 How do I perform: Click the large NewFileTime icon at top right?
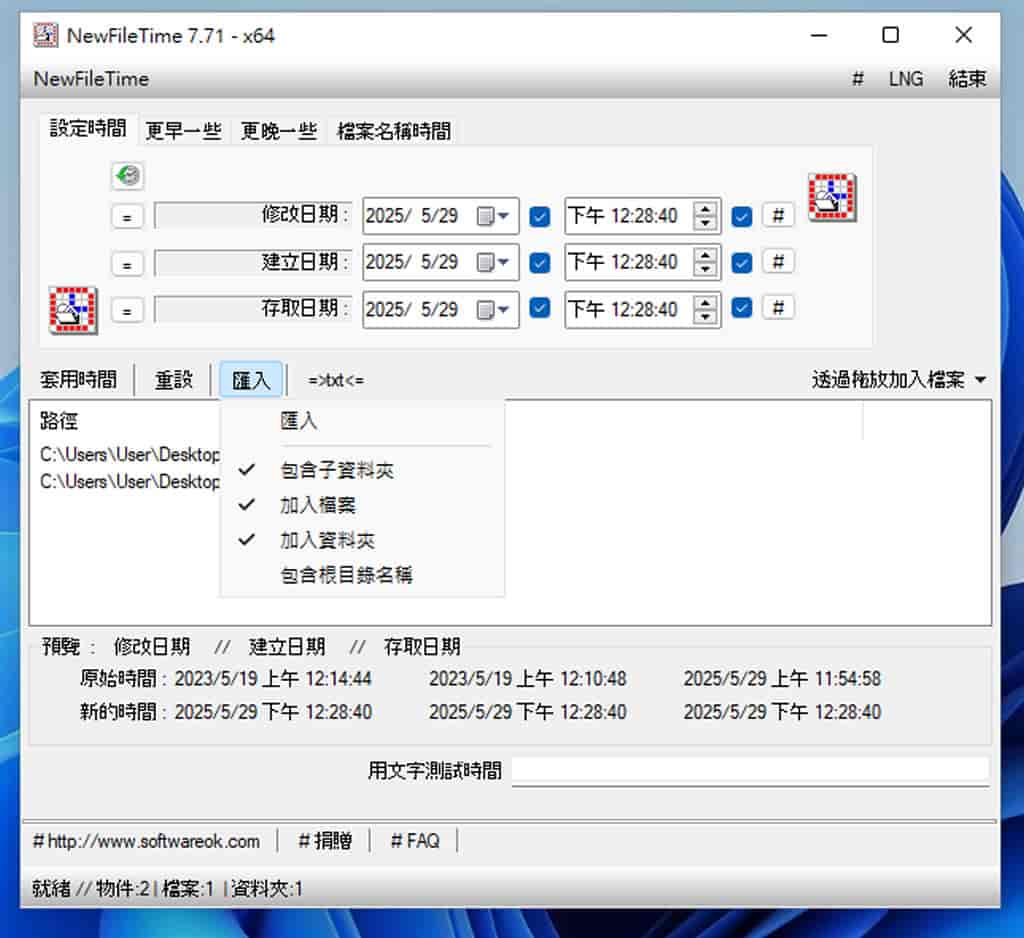point(832,197)
